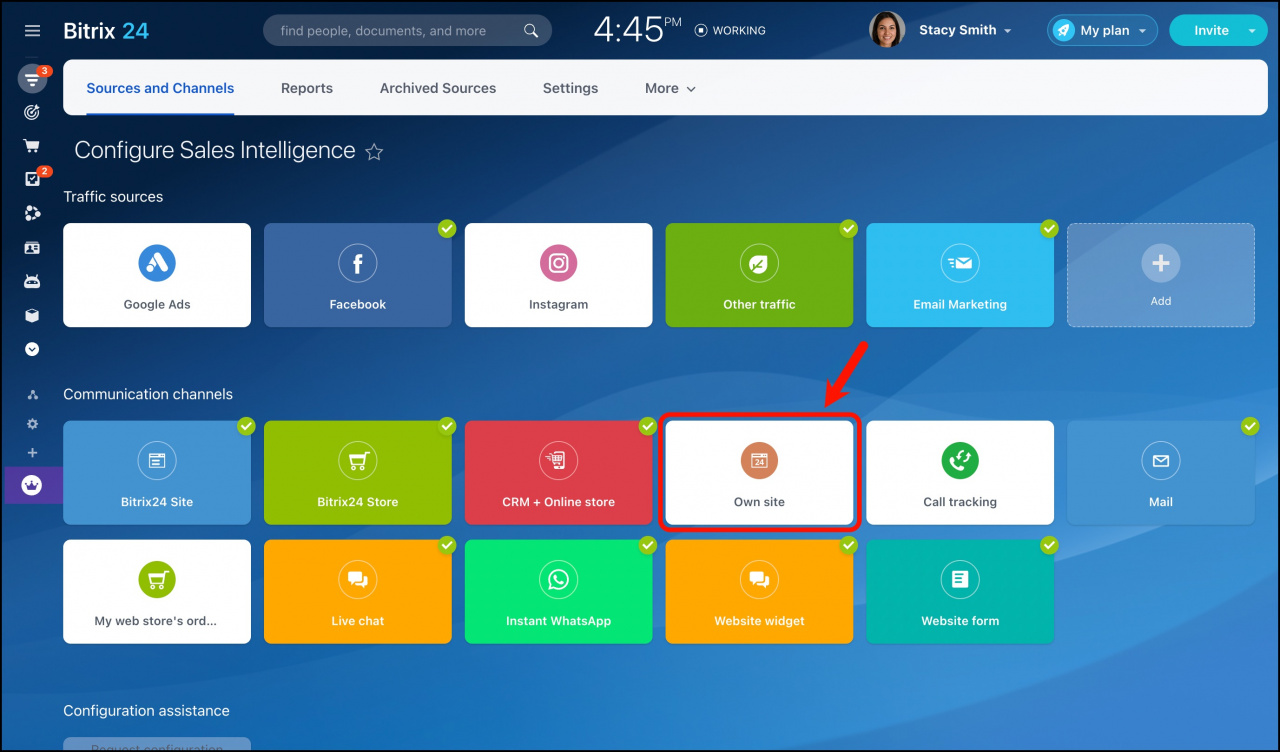Expand more sidebar items chevron
Viewport: 1280px width, 752px height.
(x=32, y=349)
